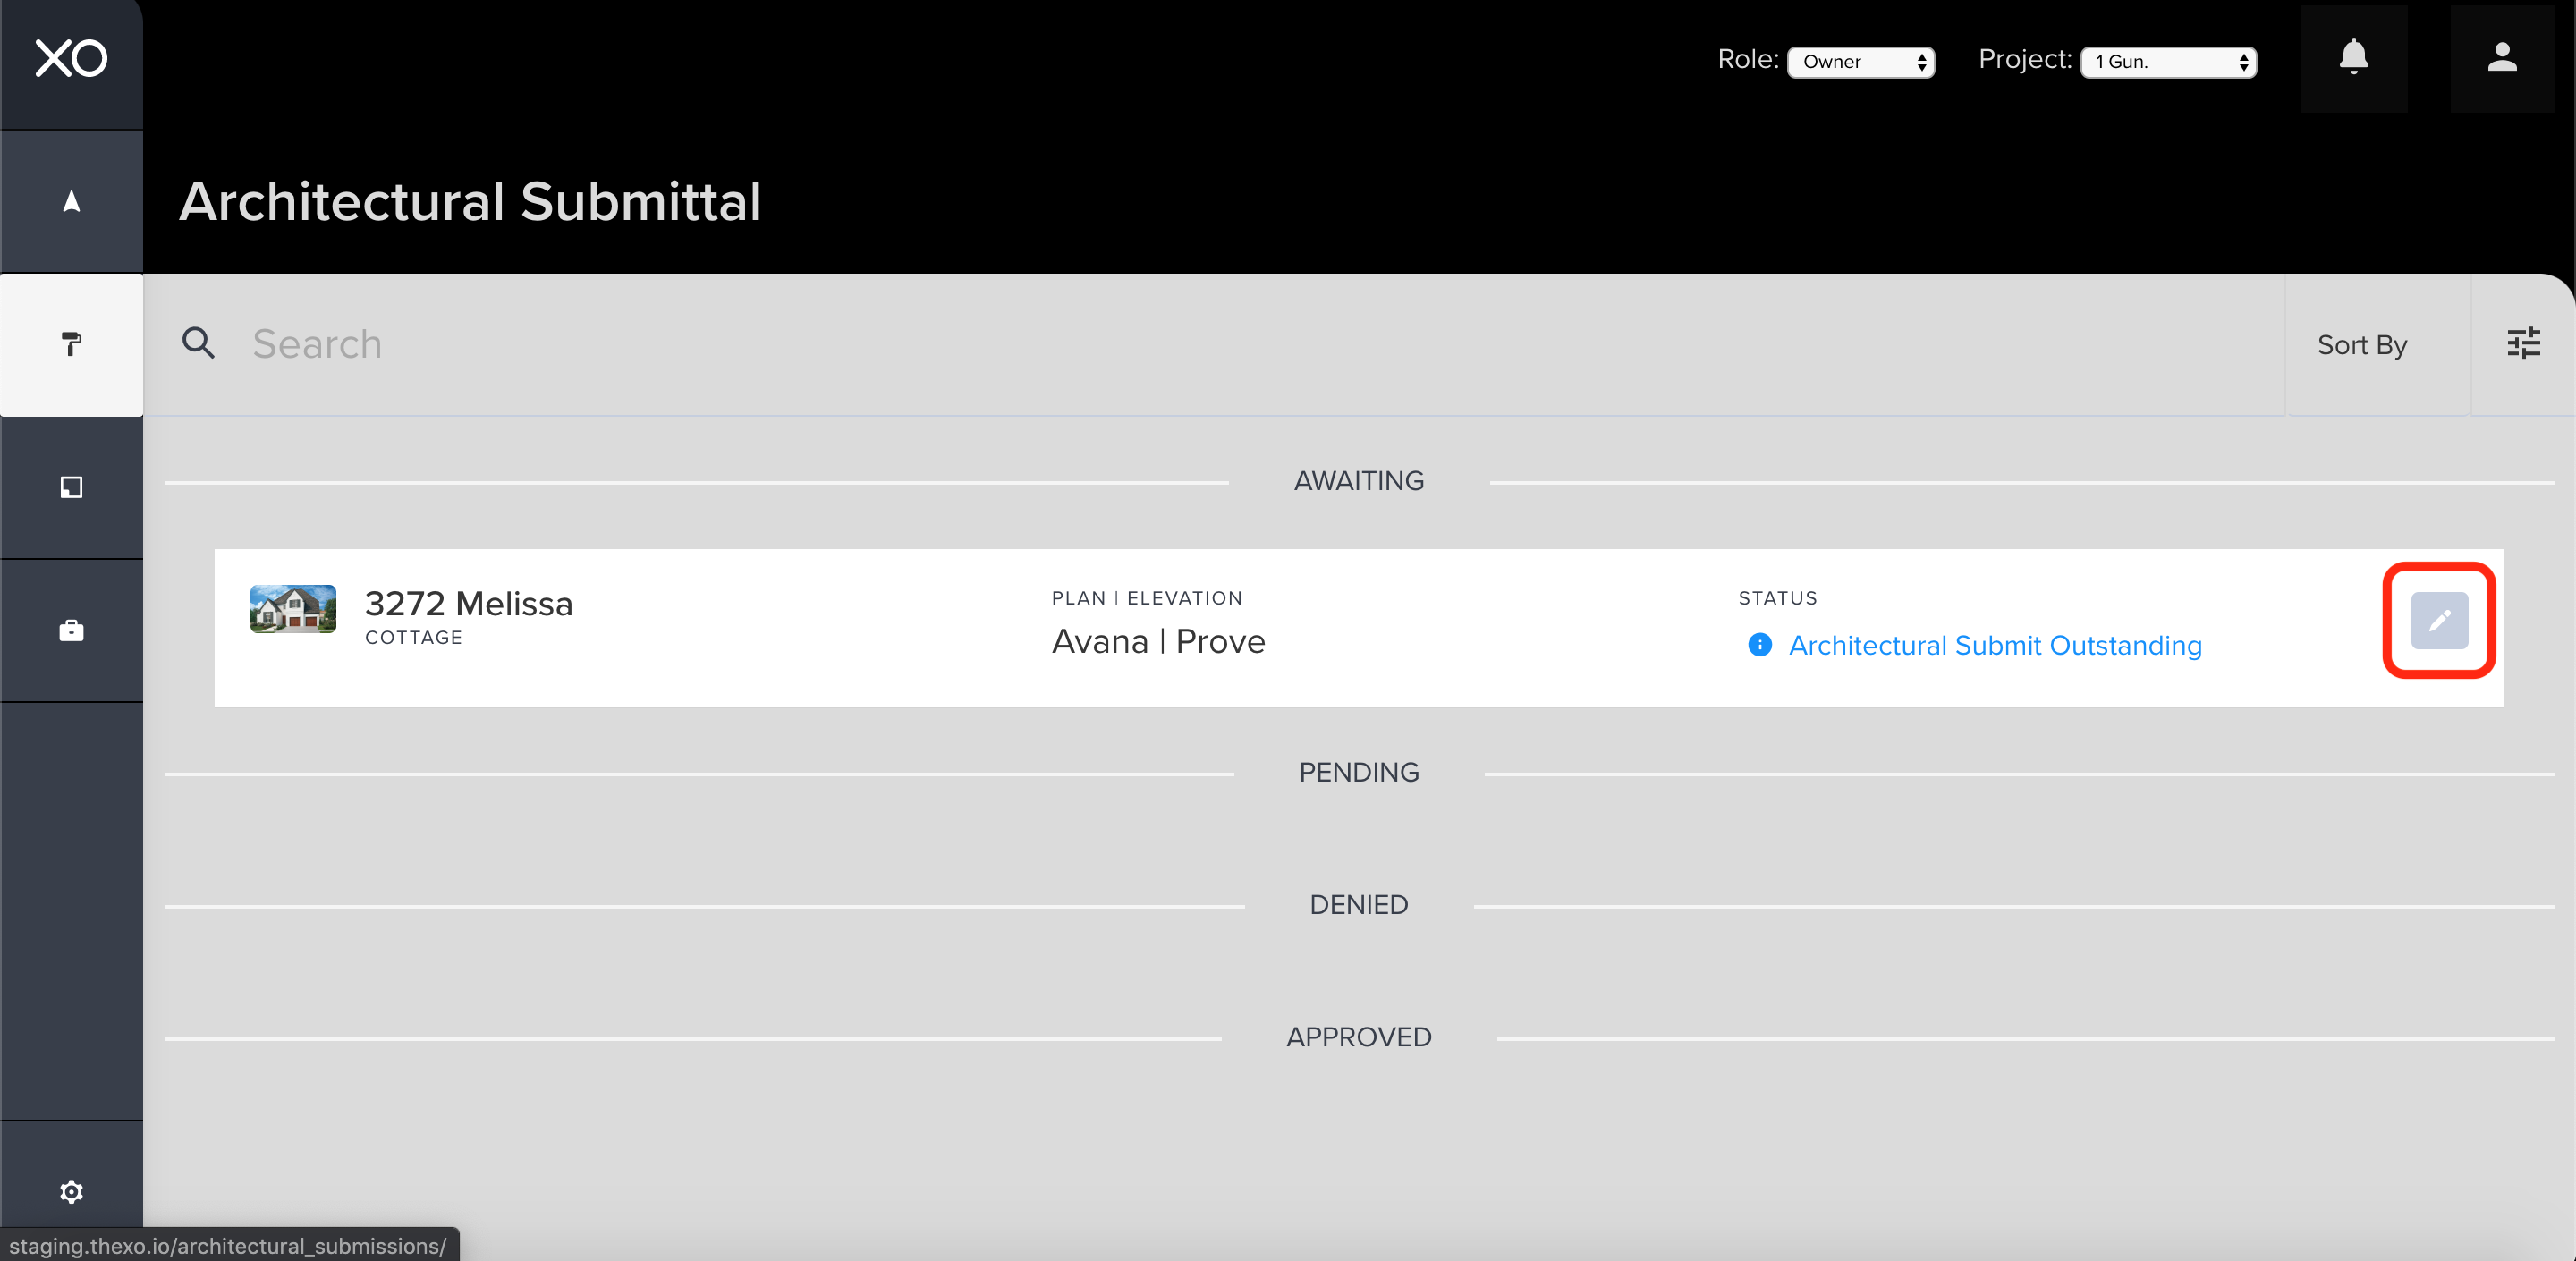Open the navigation arrow sidebar item
Screen dimensions: 2576x1261
coord(71,201)
